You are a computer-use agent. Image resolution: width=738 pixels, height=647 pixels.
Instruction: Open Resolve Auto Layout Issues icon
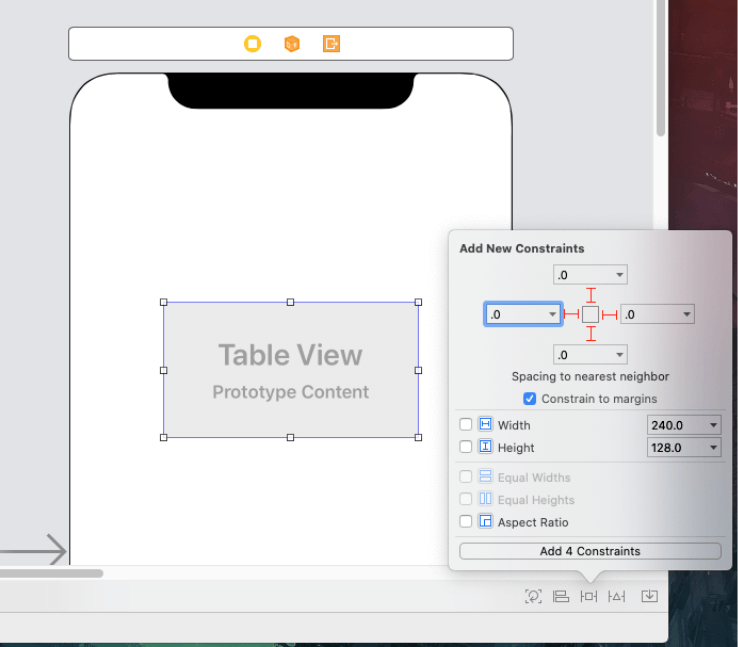pos(617,596)
